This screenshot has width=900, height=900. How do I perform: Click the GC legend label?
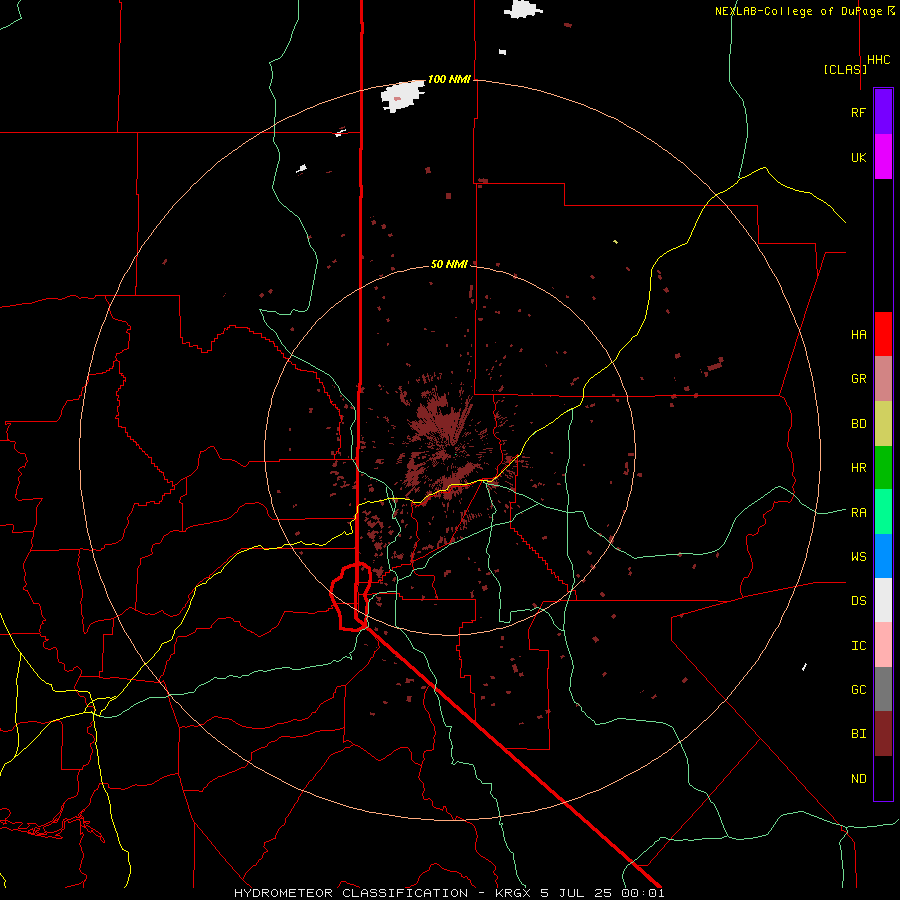858,690
